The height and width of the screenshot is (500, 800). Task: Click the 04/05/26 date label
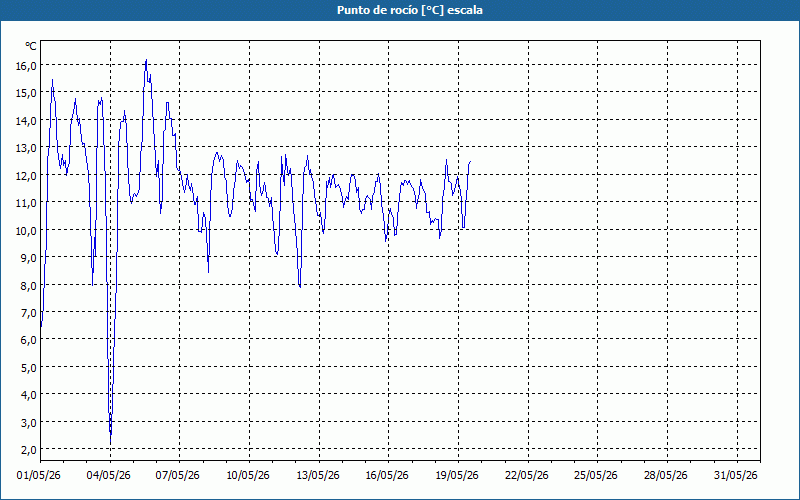(109, 476)
